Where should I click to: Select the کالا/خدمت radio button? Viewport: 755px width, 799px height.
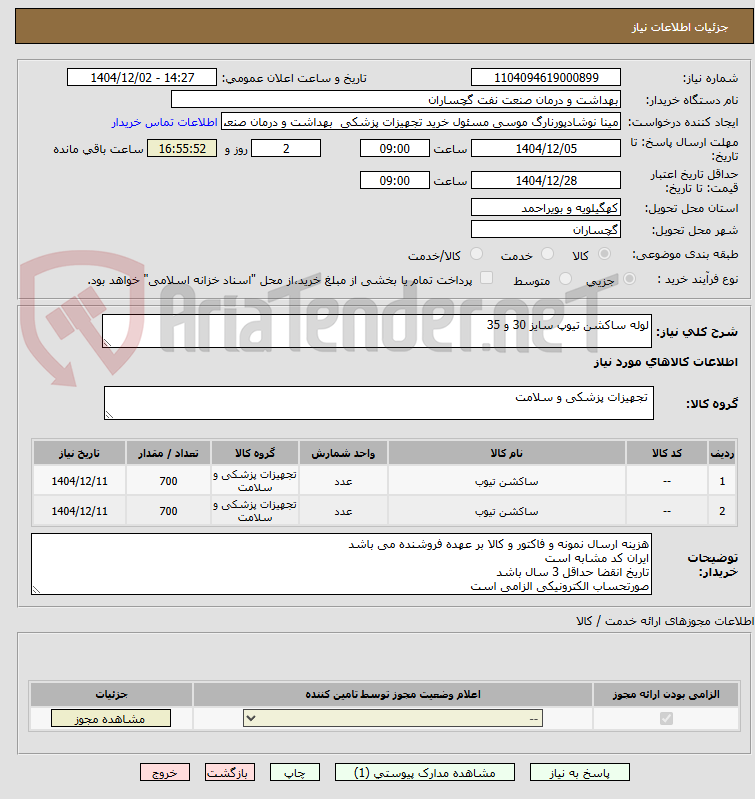click(476, 254)
